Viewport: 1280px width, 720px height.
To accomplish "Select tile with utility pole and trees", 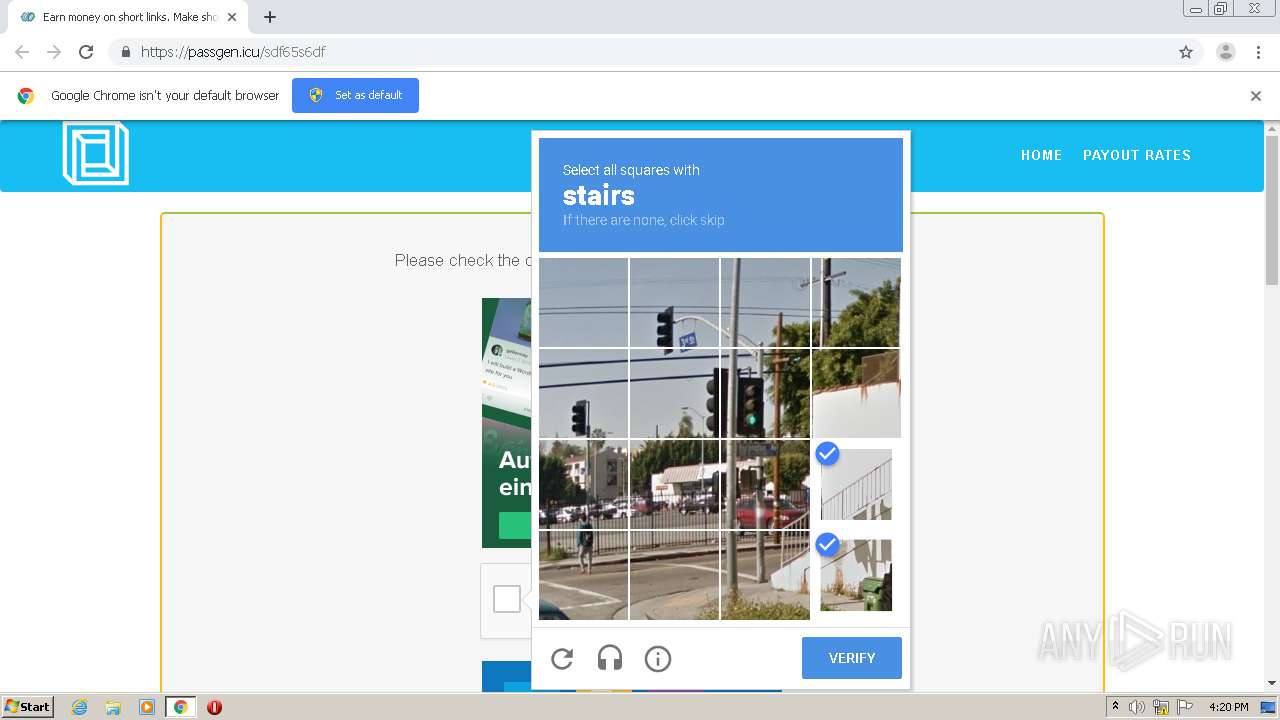I will point(856,302).
